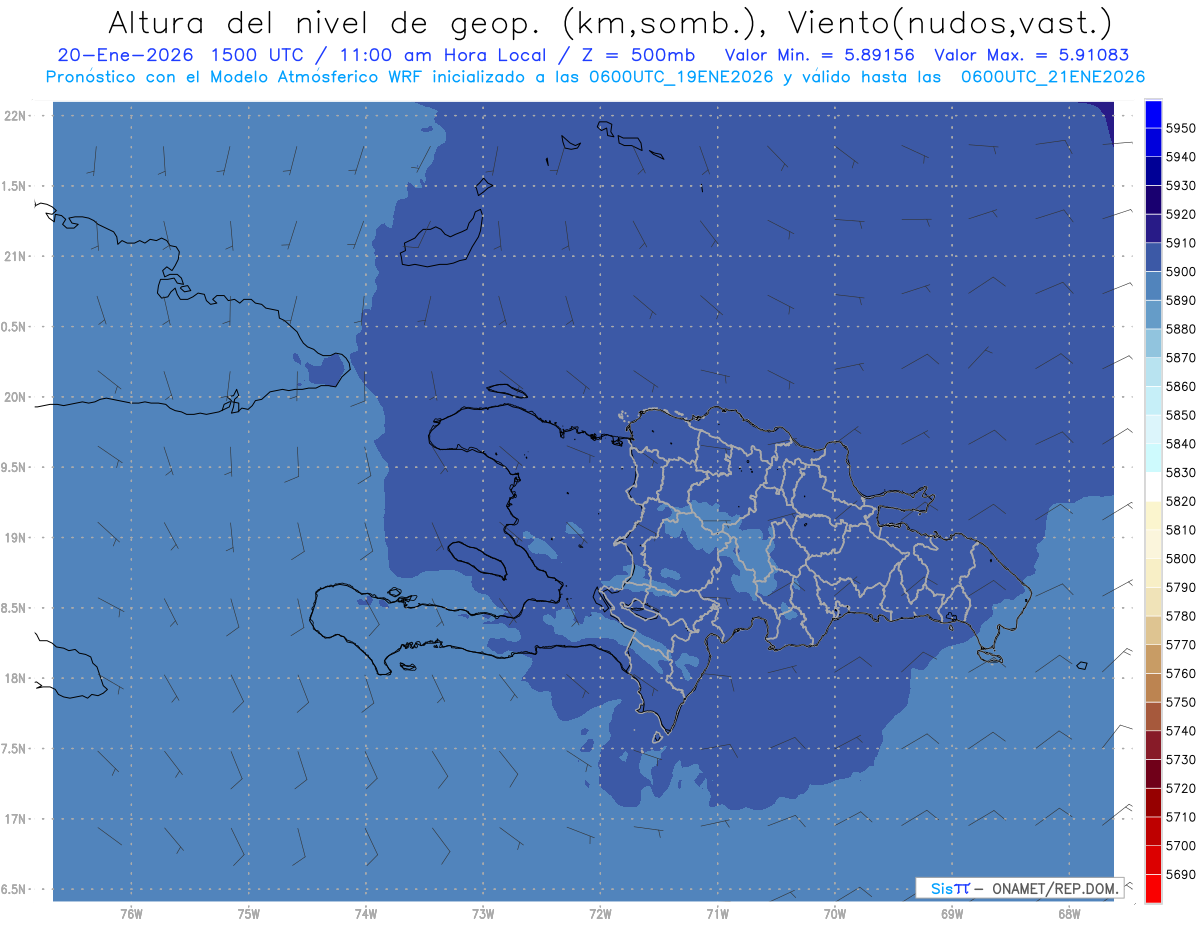This screenshot has width=1200, height=927.
Task: Click the '20N' latitude axis label
Action: tap(15, 397)
